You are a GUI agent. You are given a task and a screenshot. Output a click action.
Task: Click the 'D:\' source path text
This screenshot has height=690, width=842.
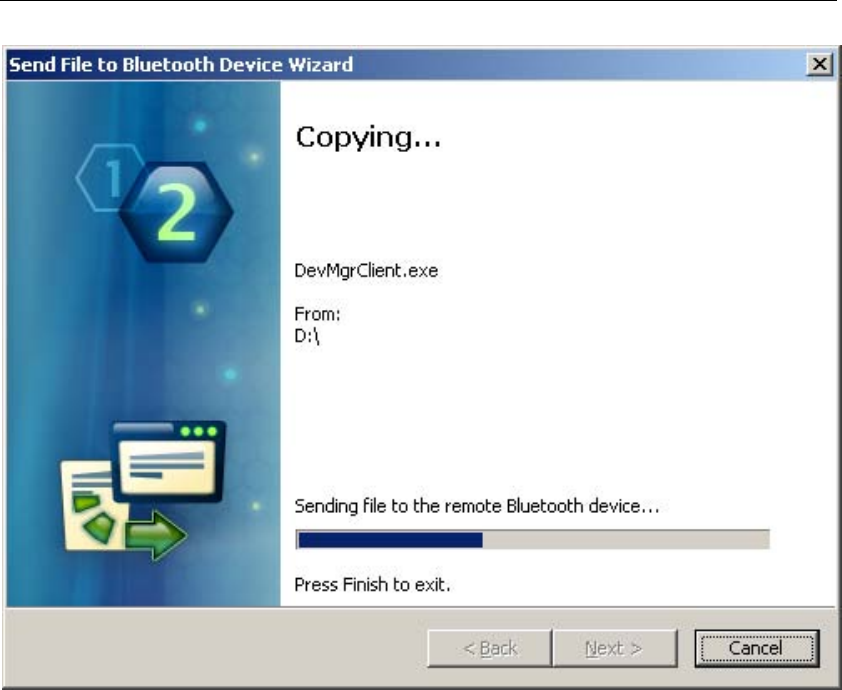click(x=307, y=337)
